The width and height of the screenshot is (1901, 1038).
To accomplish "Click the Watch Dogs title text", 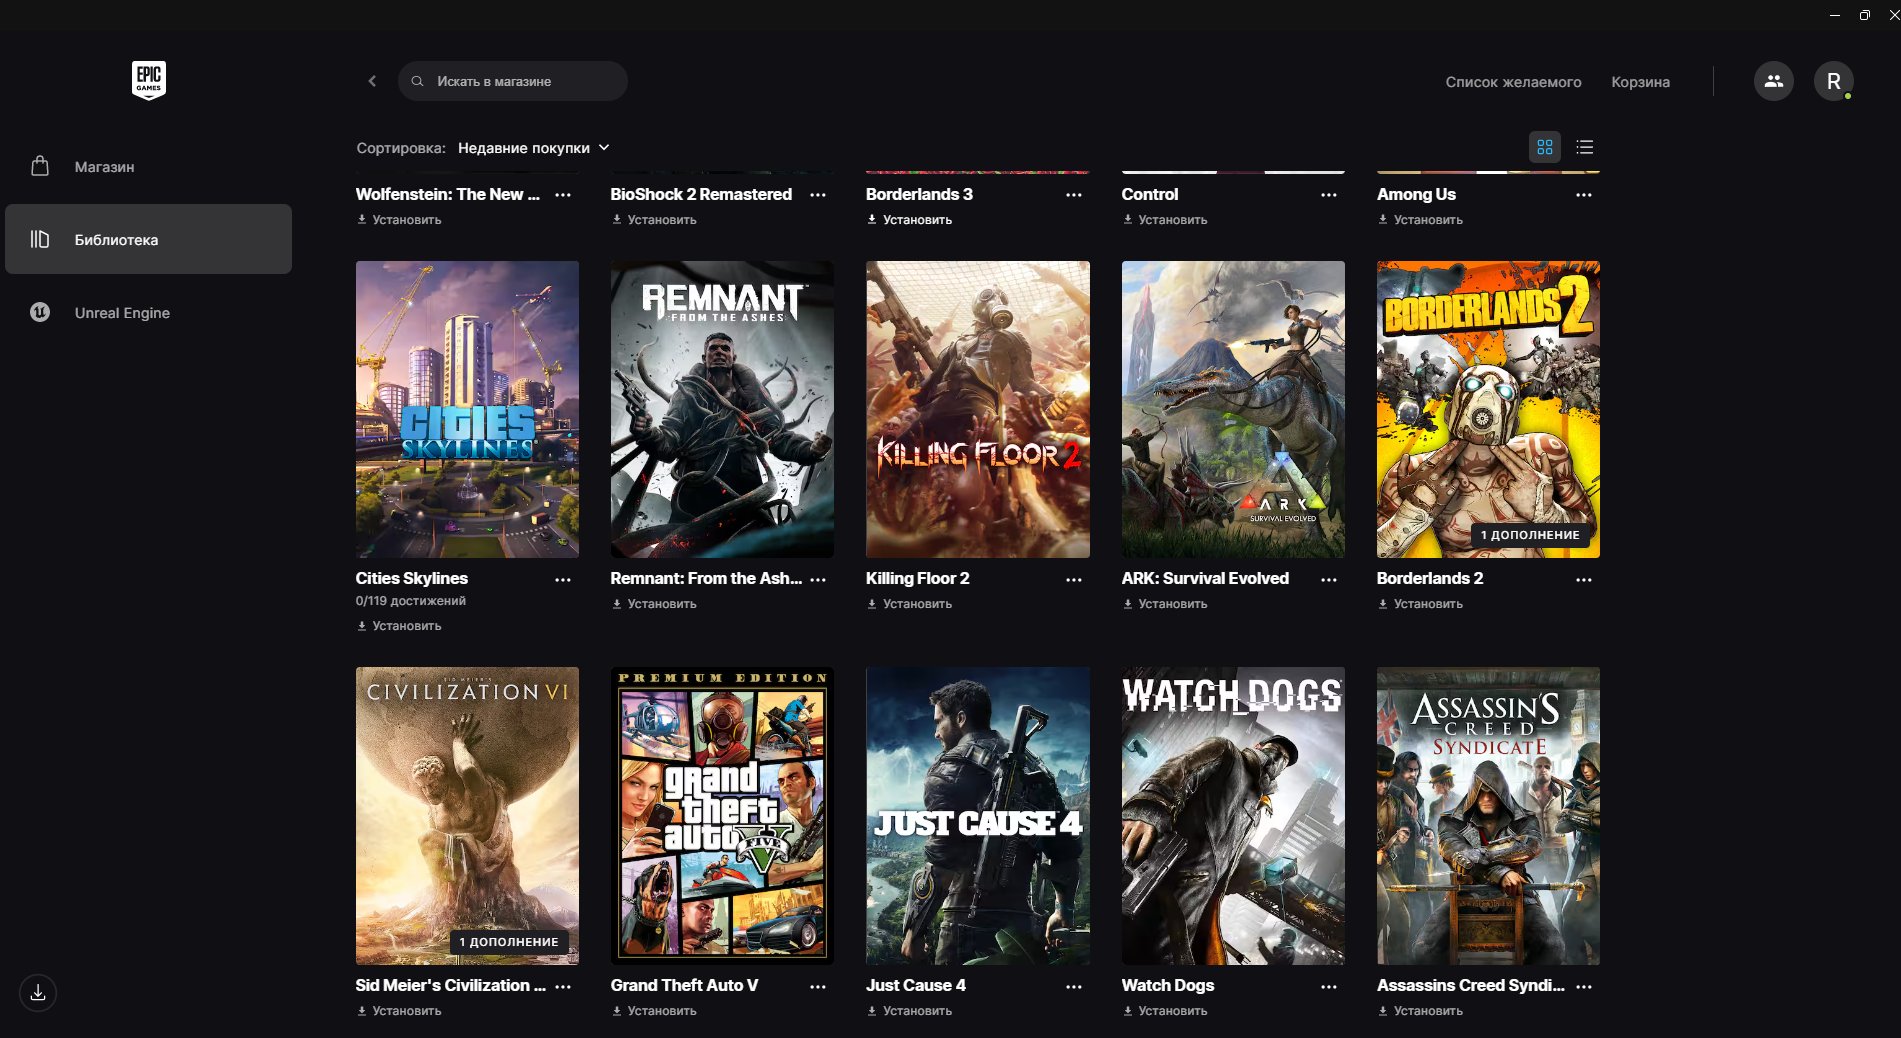I will (x=1168, y=986).
